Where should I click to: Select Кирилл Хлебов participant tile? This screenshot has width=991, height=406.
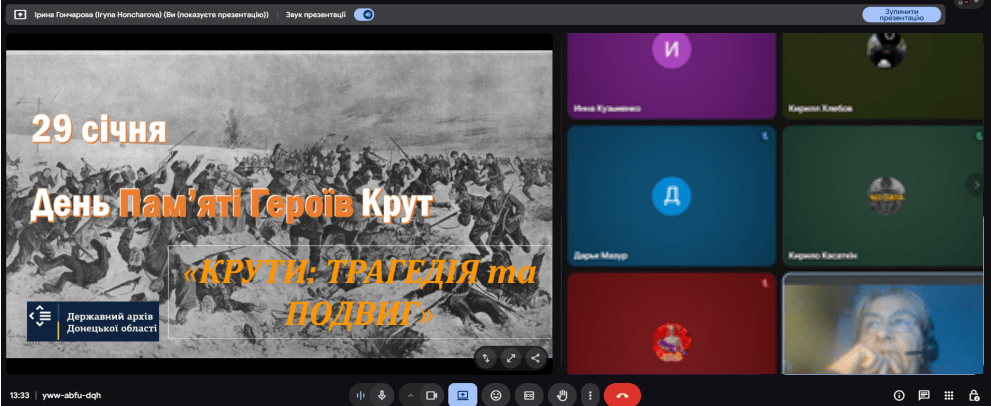(883, 76)
